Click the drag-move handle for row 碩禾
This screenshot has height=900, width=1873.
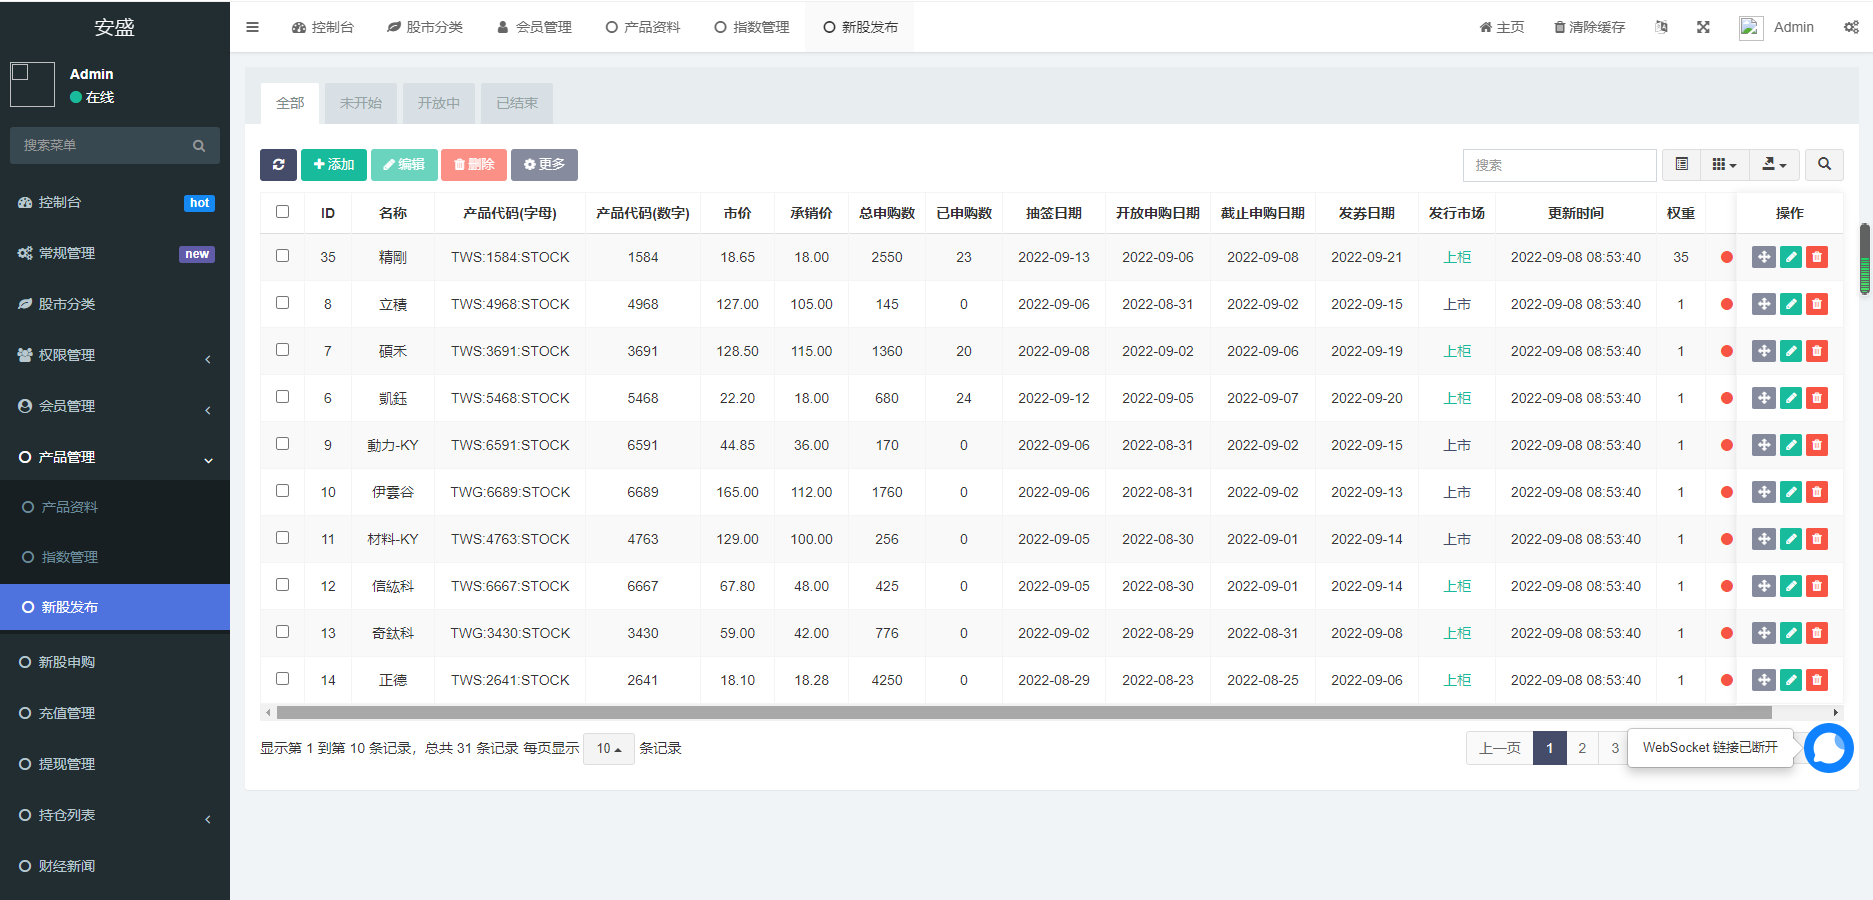click(1763, 351)
